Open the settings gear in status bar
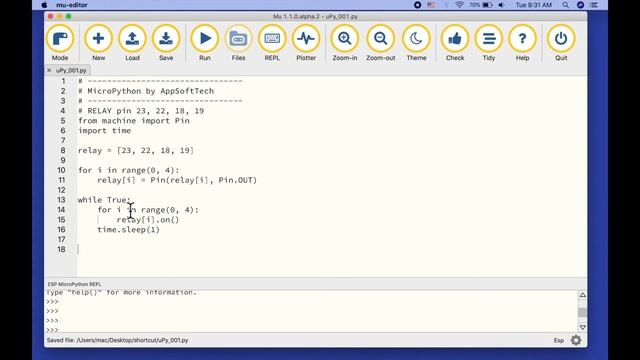The width and height of the screenshot is (640, 360). pyautogui.click(x=576, y=340)
